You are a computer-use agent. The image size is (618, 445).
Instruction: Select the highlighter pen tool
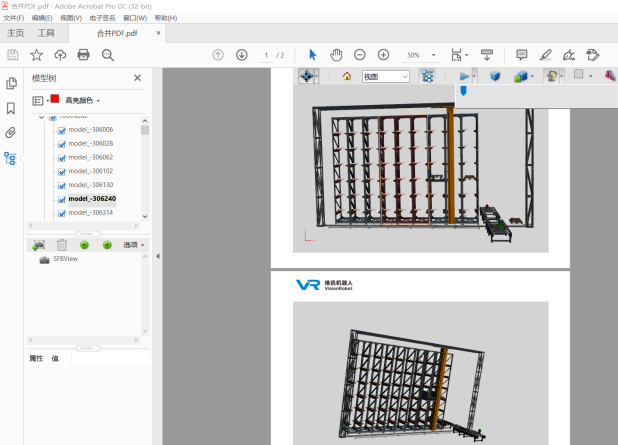(x=545, y=55)
